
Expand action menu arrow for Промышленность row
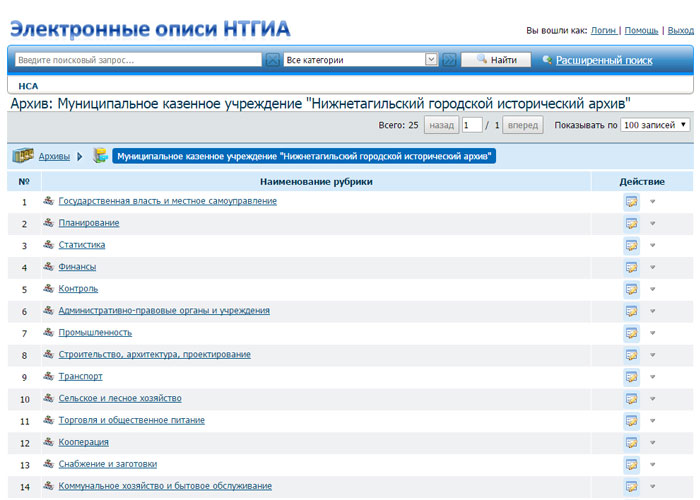[x=652, y=333]
